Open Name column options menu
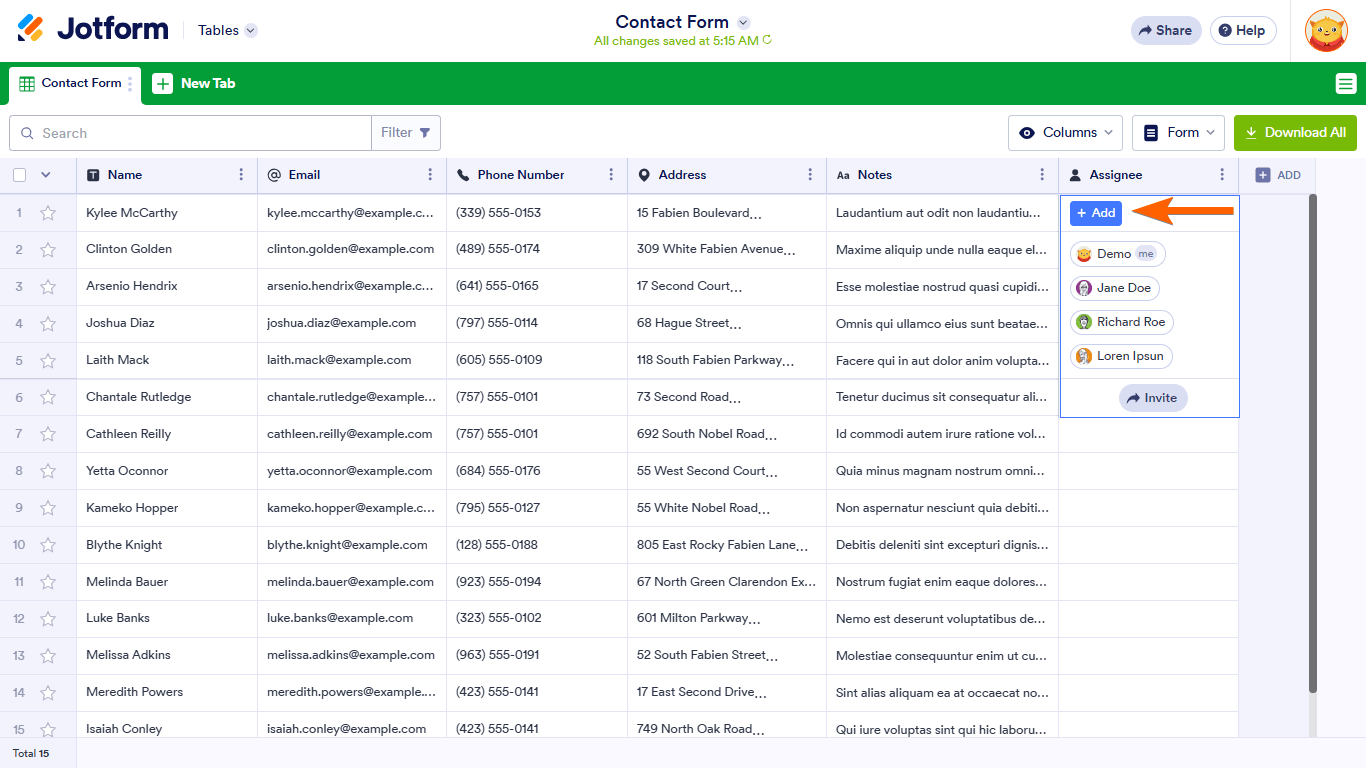The image size is (1366, 768). [241, 175]
